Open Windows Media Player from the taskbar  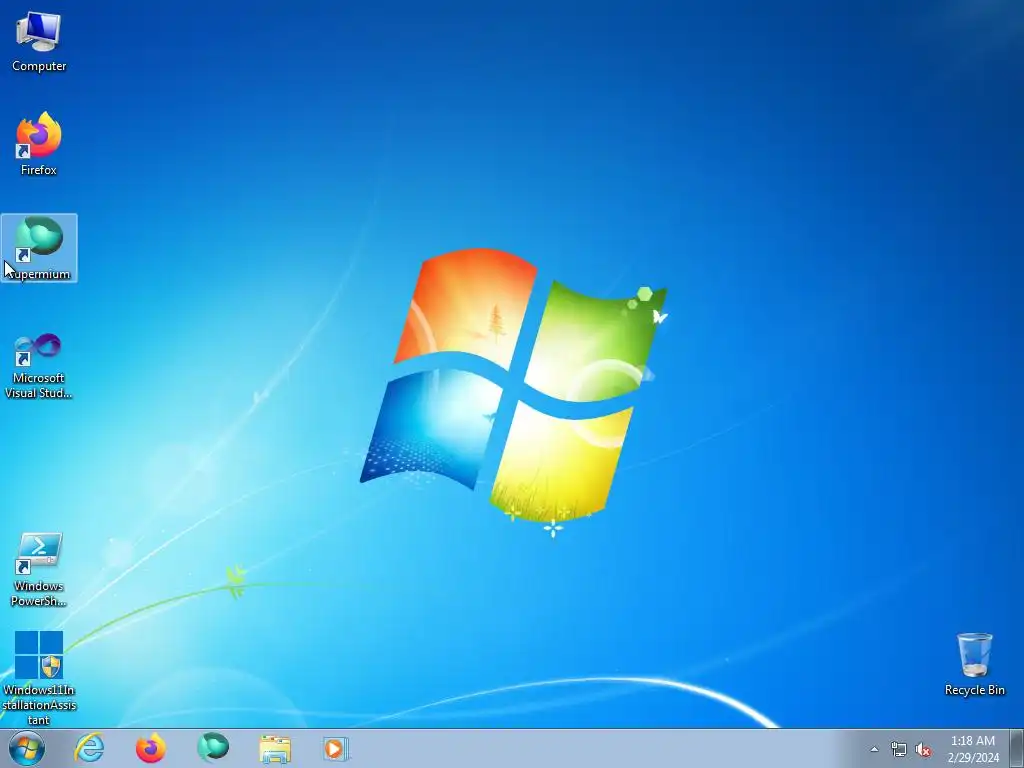[336, 748]
